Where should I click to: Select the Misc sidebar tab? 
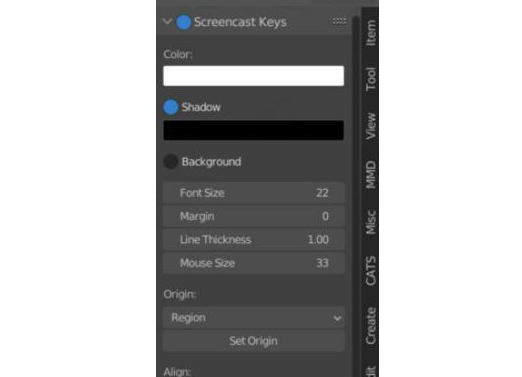[x=371, y=222]
